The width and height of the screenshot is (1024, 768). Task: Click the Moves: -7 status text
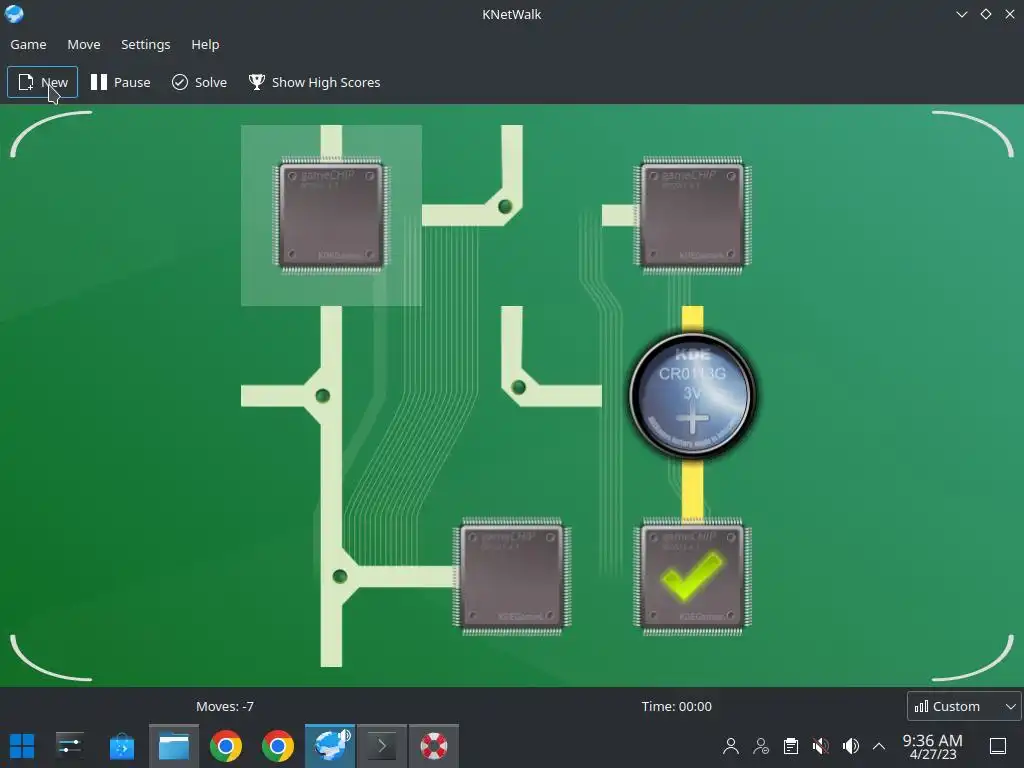click(225, 706)
